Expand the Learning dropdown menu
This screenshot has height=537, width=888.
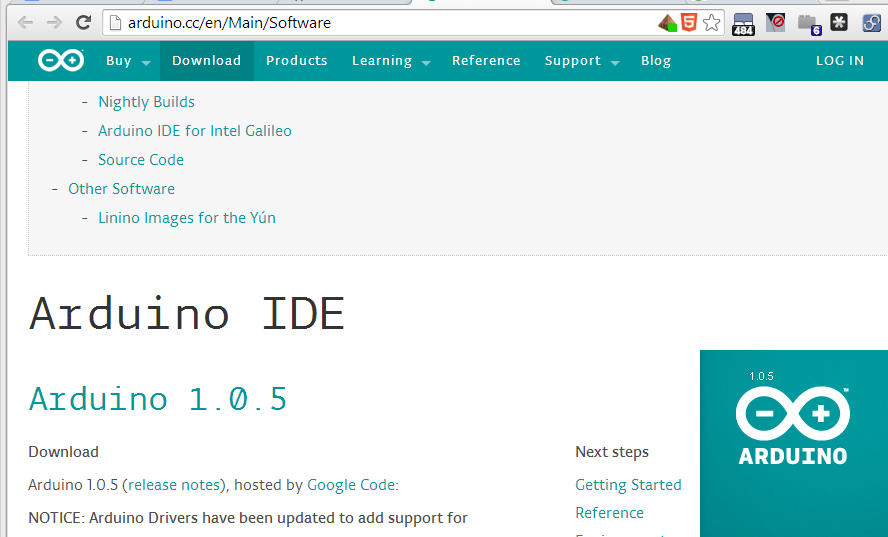[x=390, y=61]
